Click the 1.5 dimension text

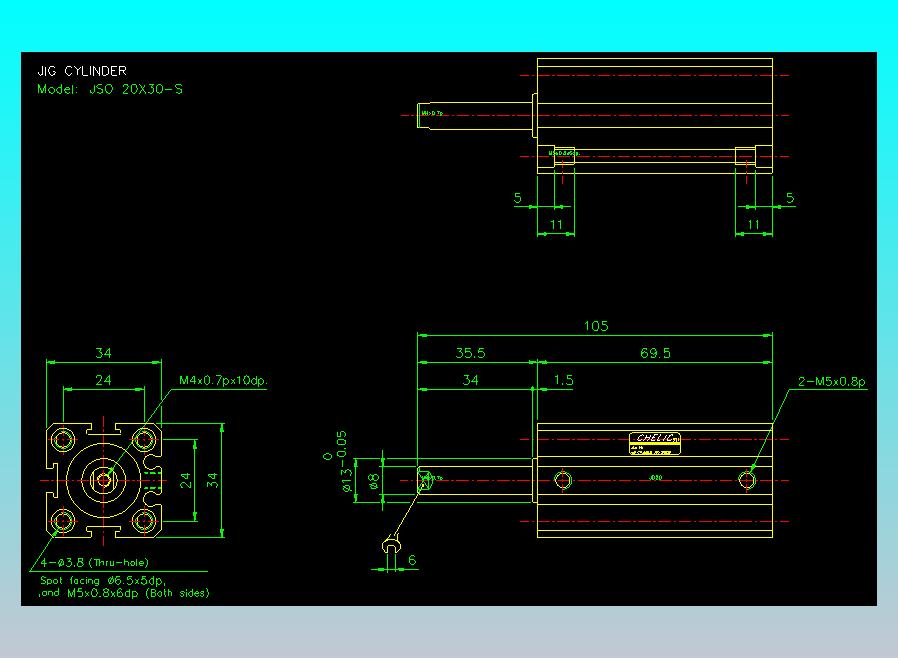click(563, 380)
